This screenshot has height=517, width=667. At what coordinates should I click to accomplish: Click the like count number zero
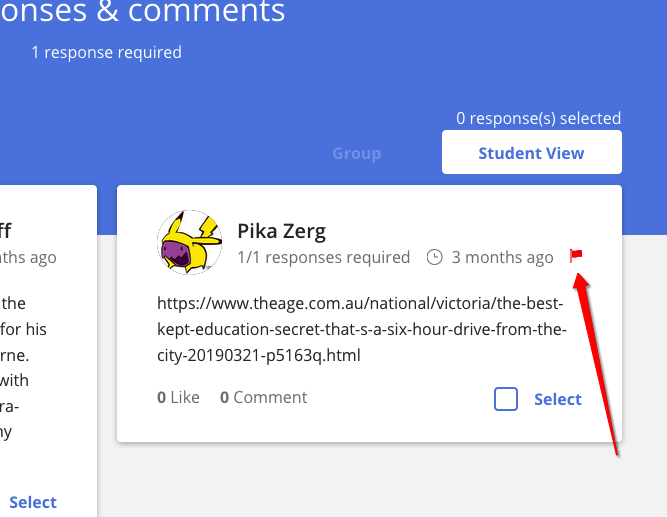coord(161,397)
